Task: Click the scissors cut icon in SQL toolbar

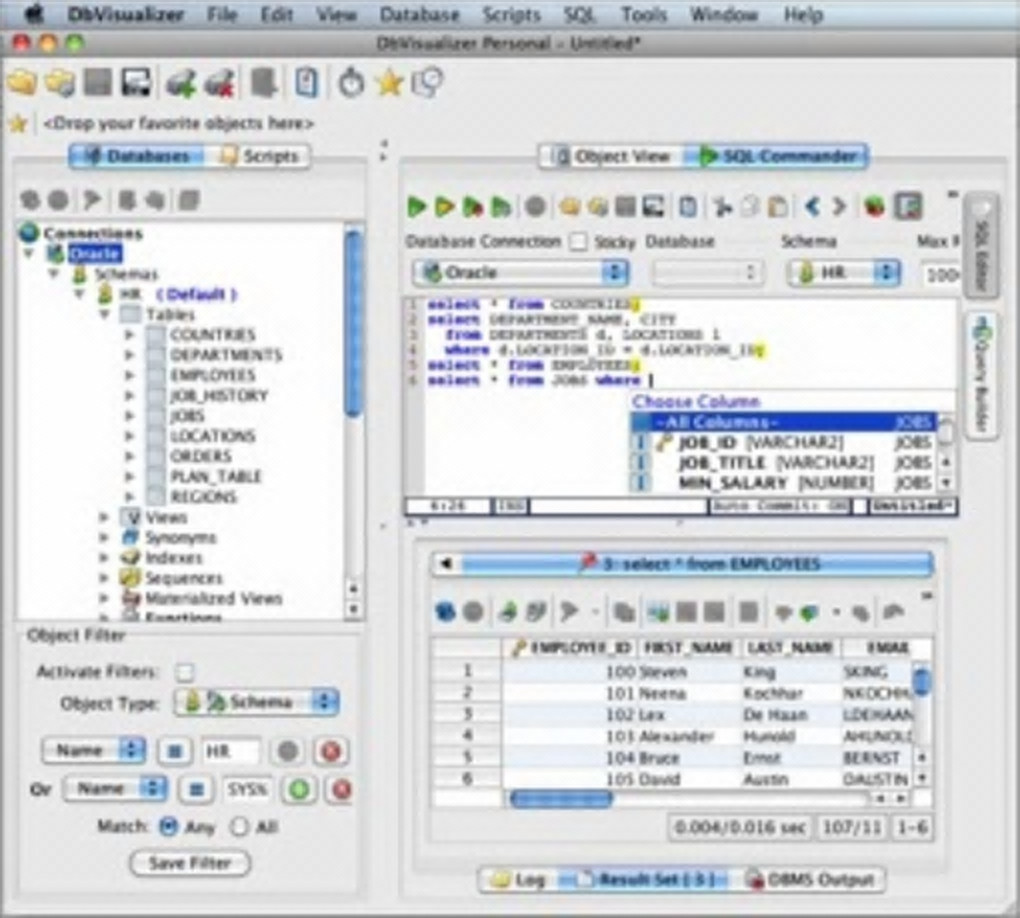Action: point(722,207)
